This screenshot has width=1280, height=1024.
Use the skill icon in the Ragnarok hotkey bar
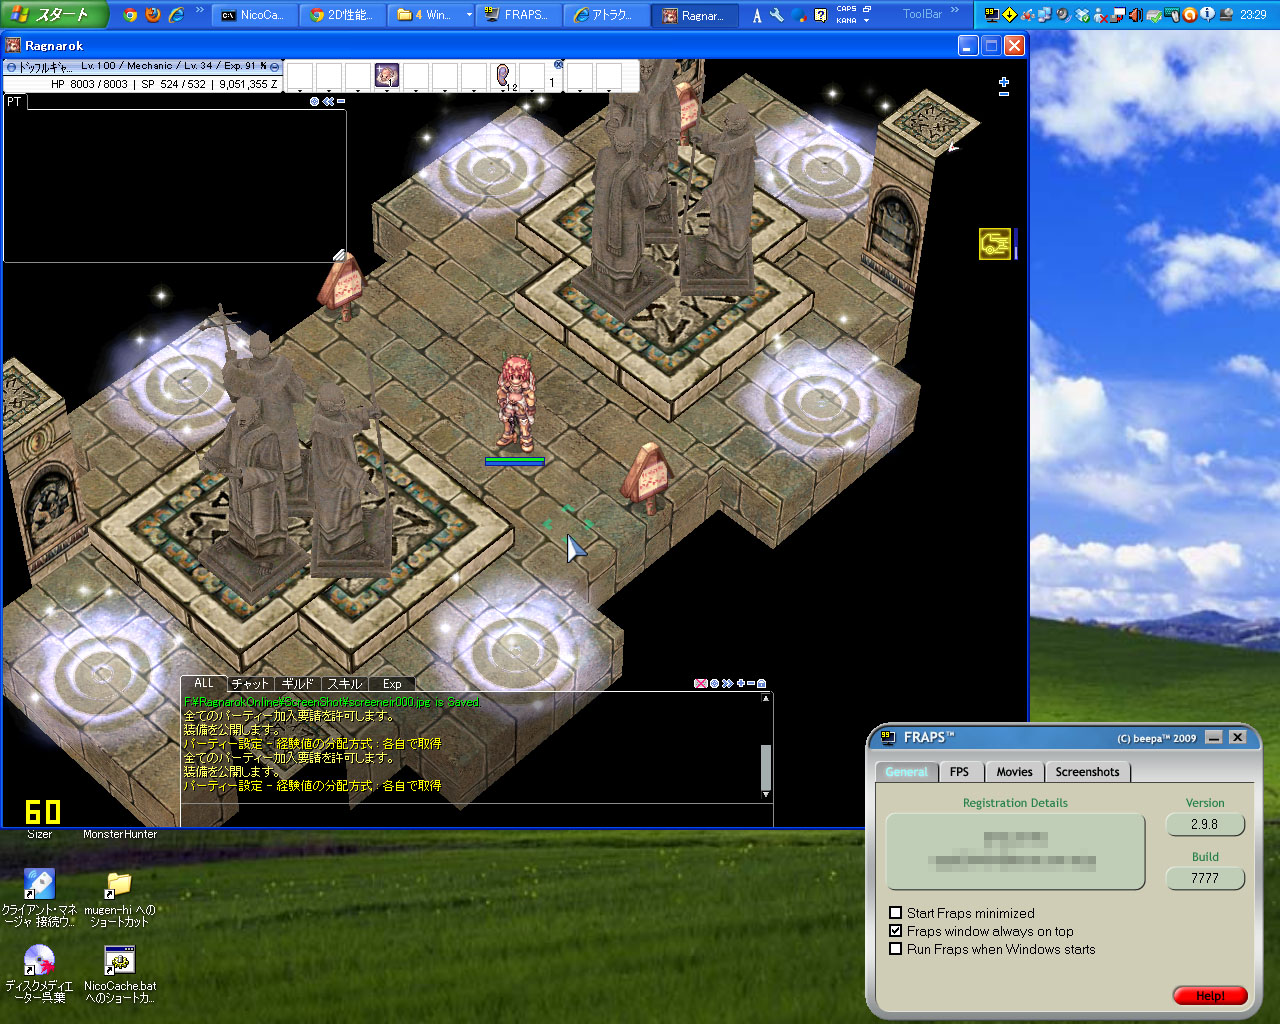pyautogui.click(x=387, y=75)
